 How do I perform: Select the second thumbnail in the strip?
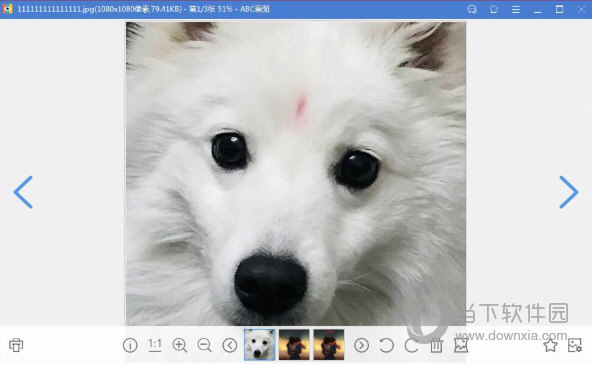294,344
